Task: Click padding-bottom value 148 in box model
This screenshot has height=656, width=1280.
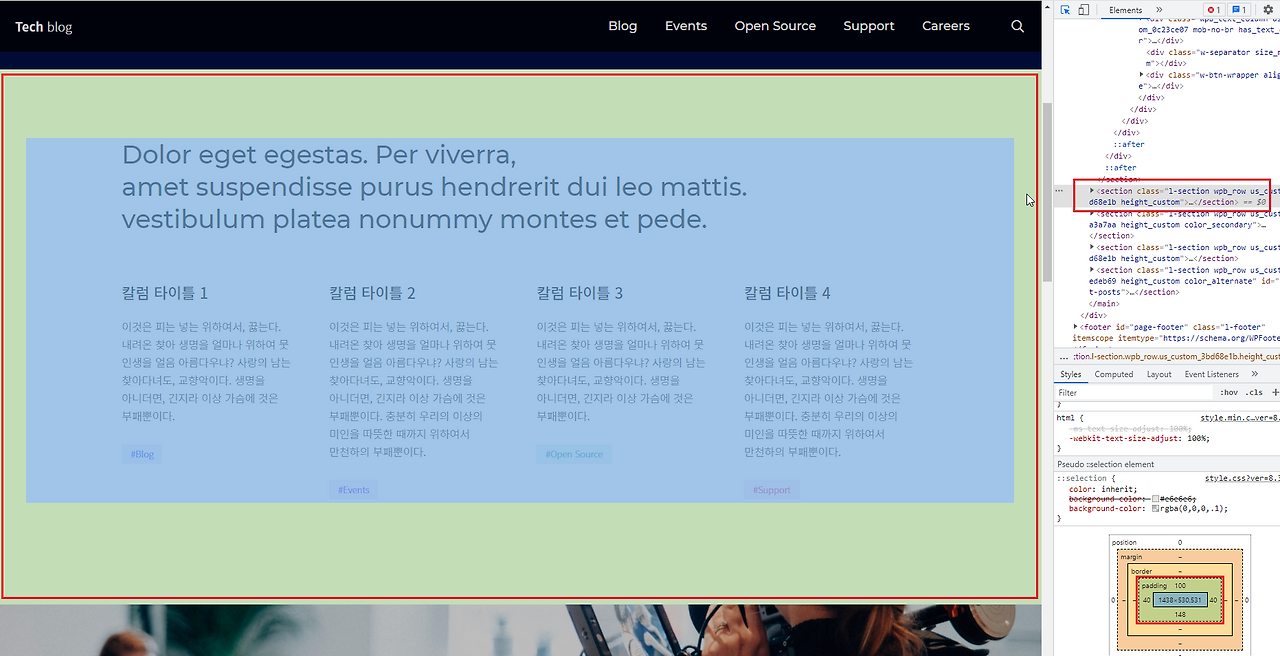Action: click(x=1180, y=614)
